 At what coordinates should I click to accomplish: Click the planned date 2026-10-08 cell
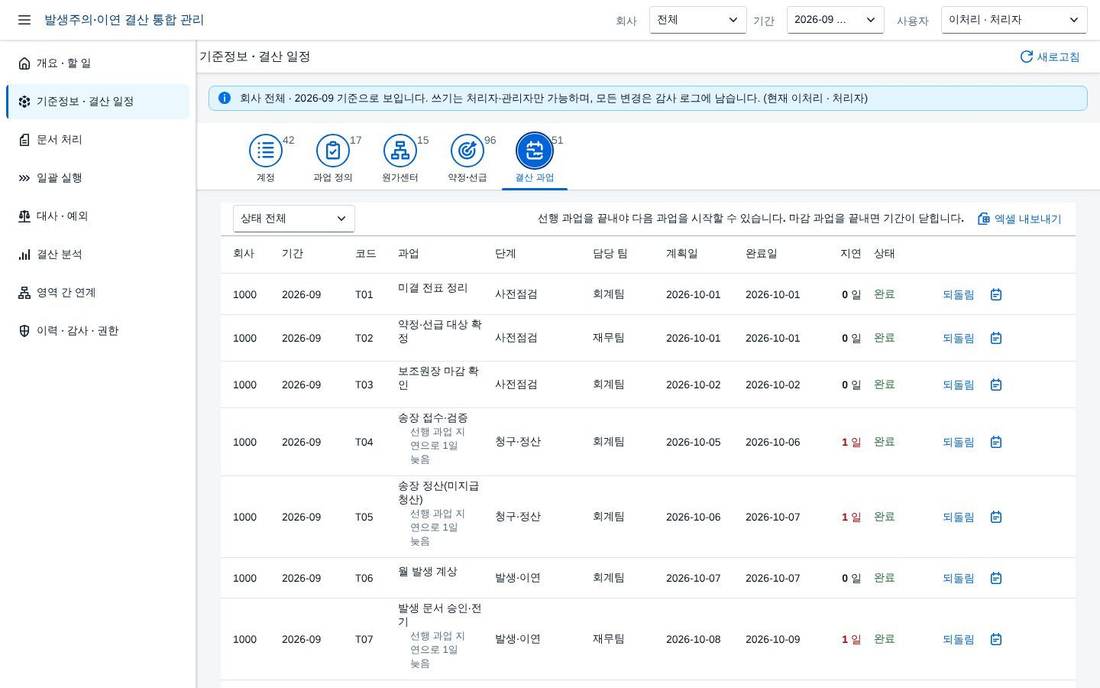[693, 640]
